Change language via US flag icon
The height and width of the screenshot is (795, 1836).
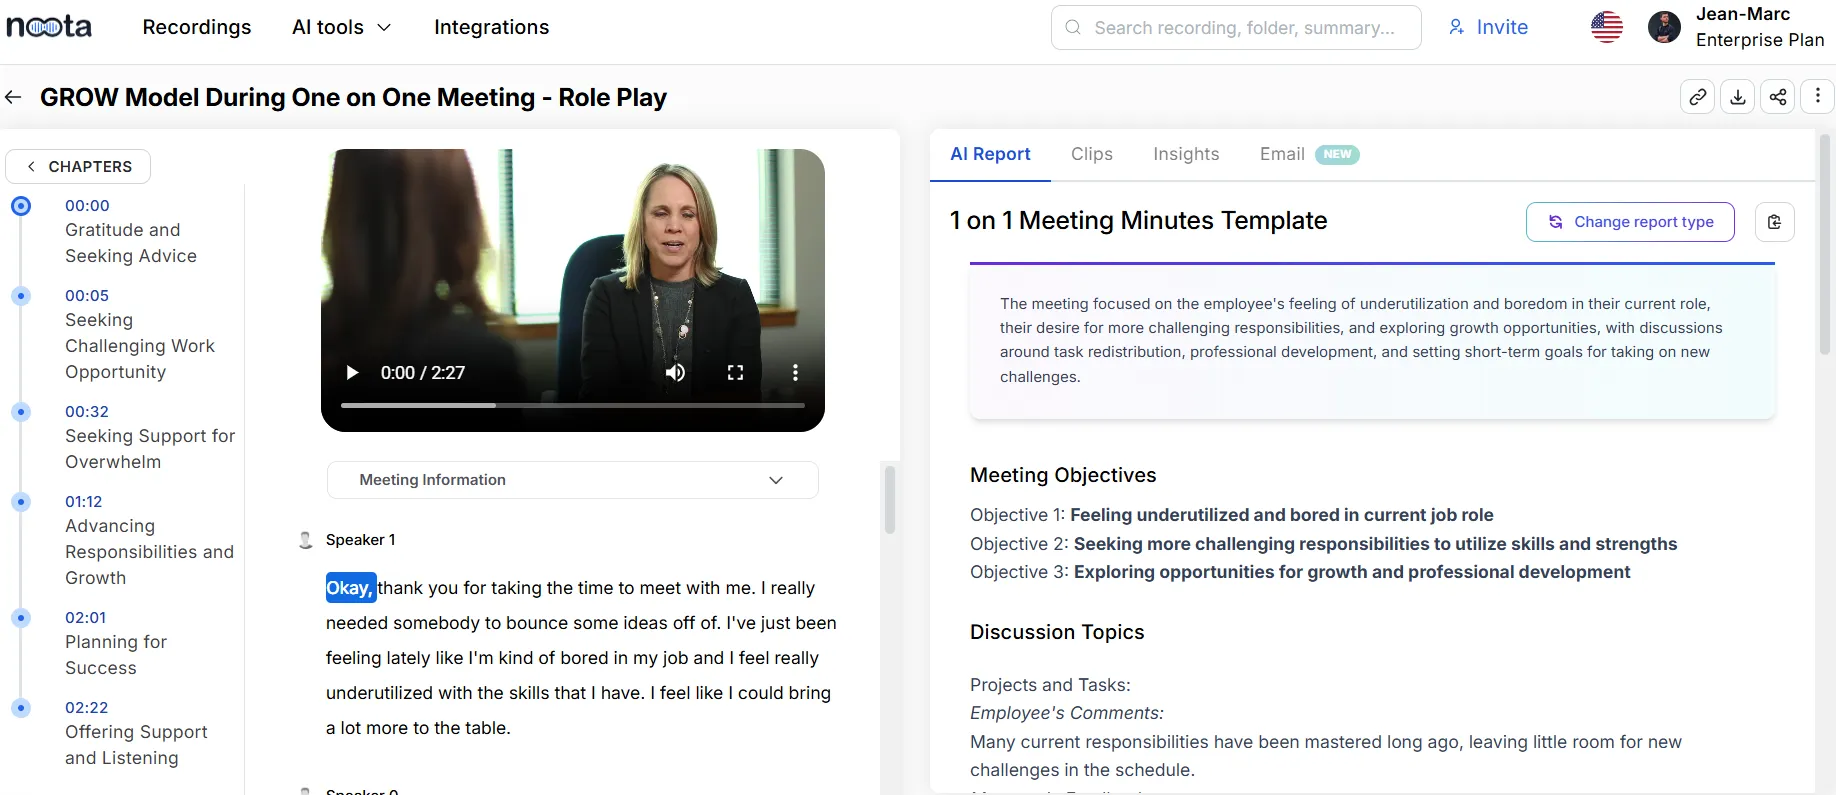tap(1607, 27)
